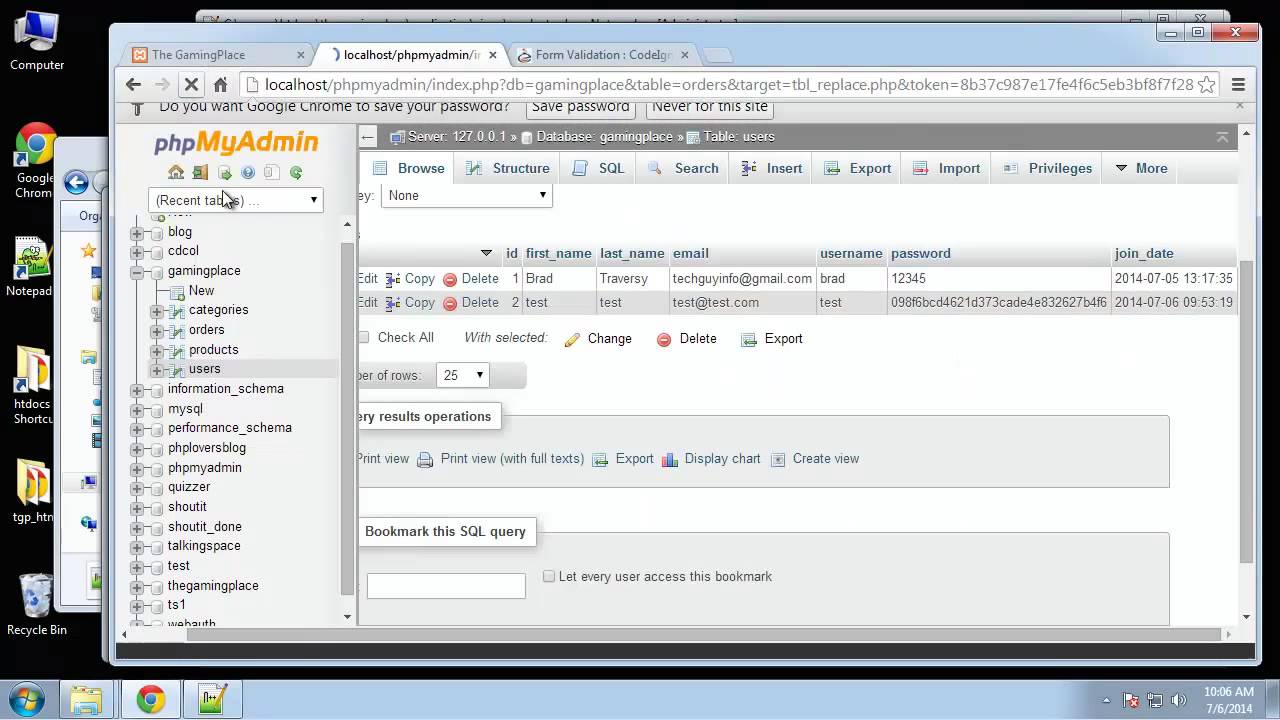
Task: Click the red Delete icon for selected rows
Action: point(664,339)
